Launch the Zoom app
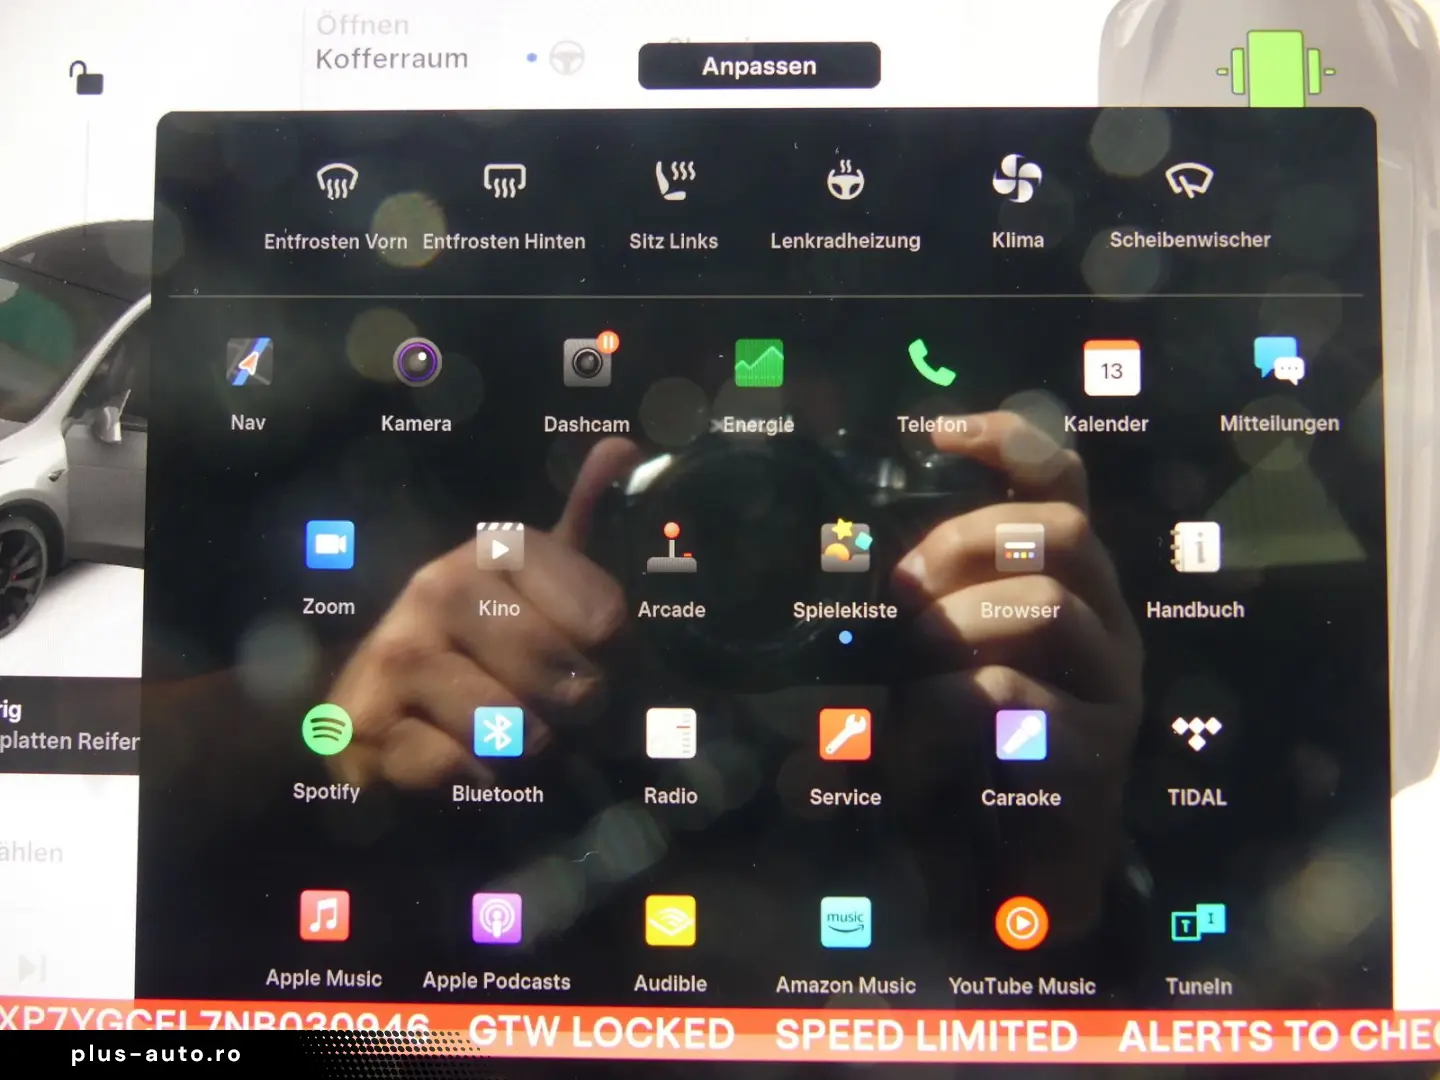The image size is (1440, 1080). point(329,545)
